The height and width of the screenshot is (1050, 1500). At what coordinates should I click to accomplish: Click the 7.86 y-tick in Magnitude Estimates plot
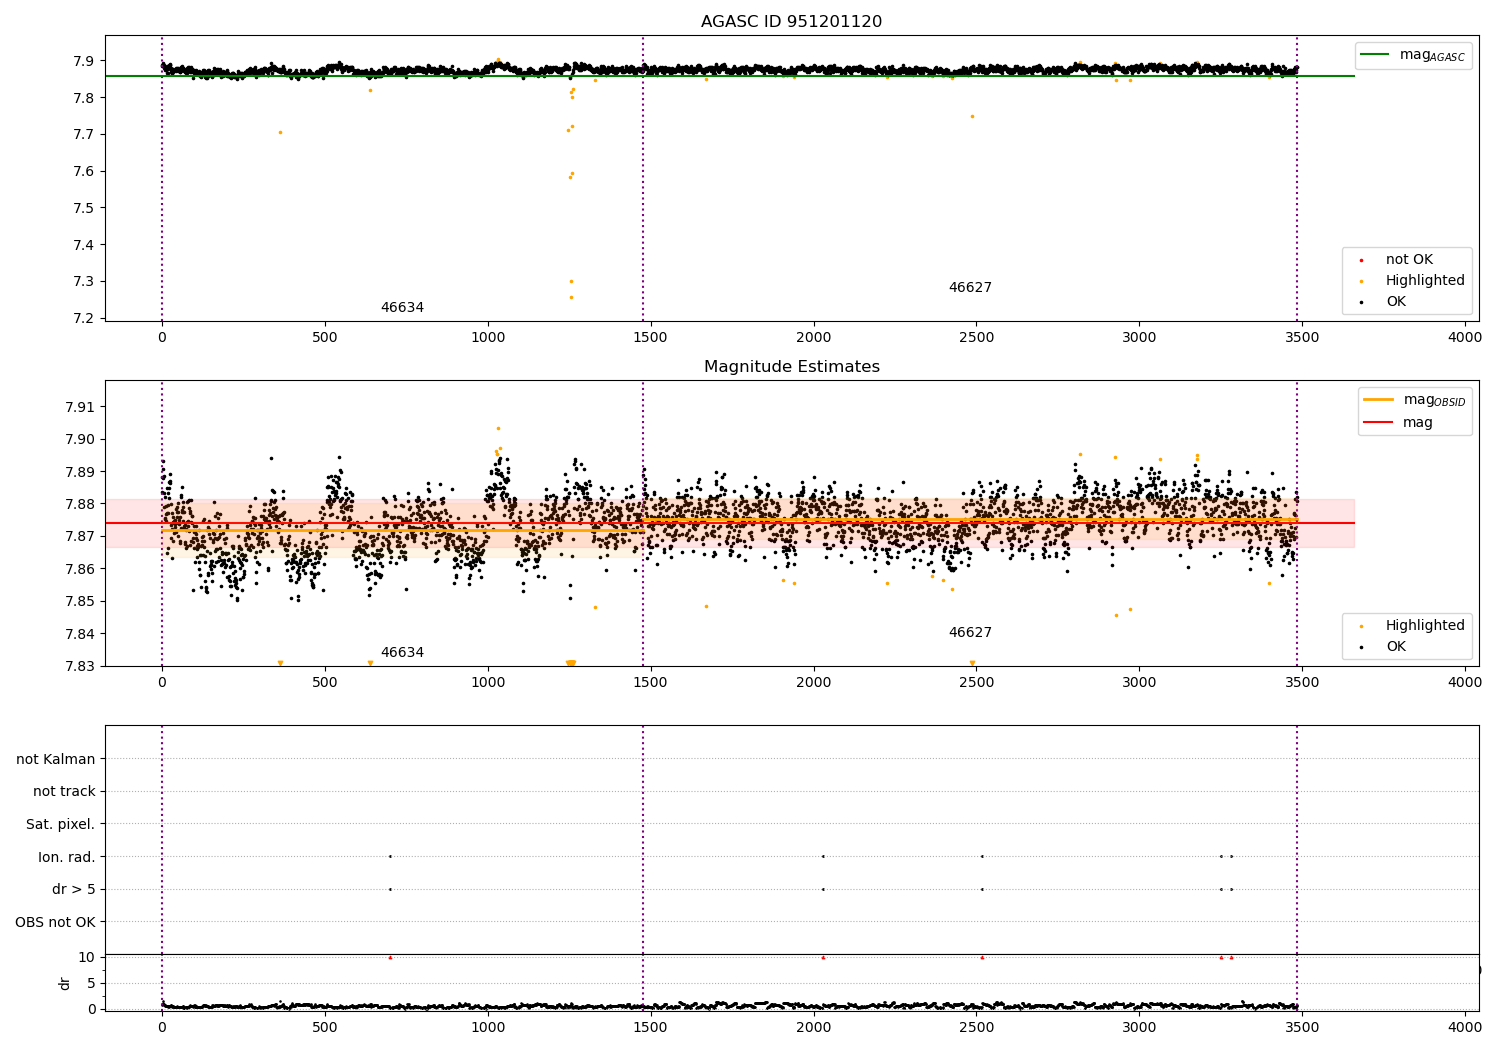click(80, 569)
